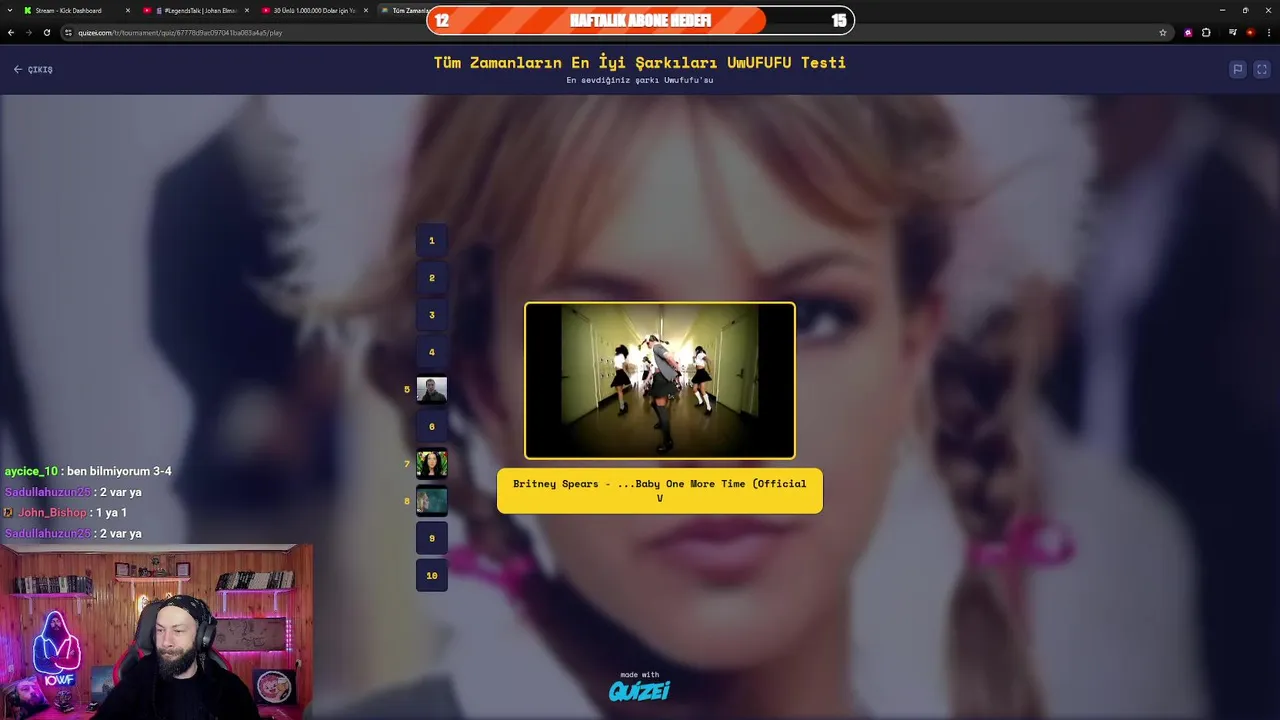Click the 'En sevdiğiniz şarkı Umufufu'su' subtitle
The width and height of the screenshot is (1280, 720).
point(640,80)
